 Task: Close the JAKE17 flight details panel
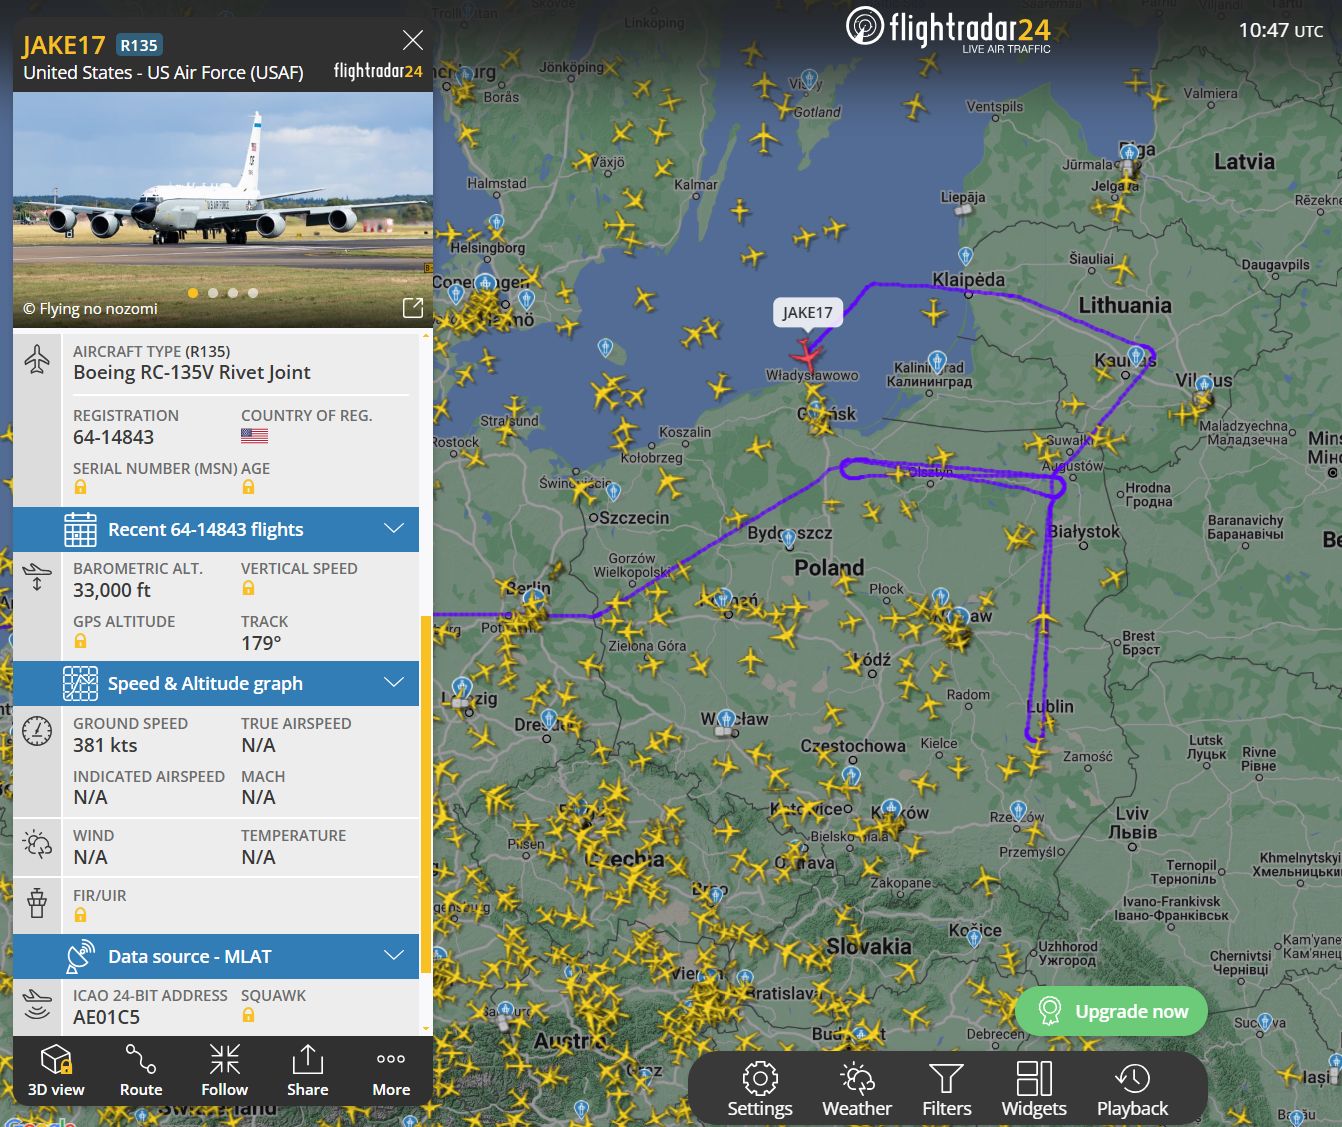[x=412, y=40]
